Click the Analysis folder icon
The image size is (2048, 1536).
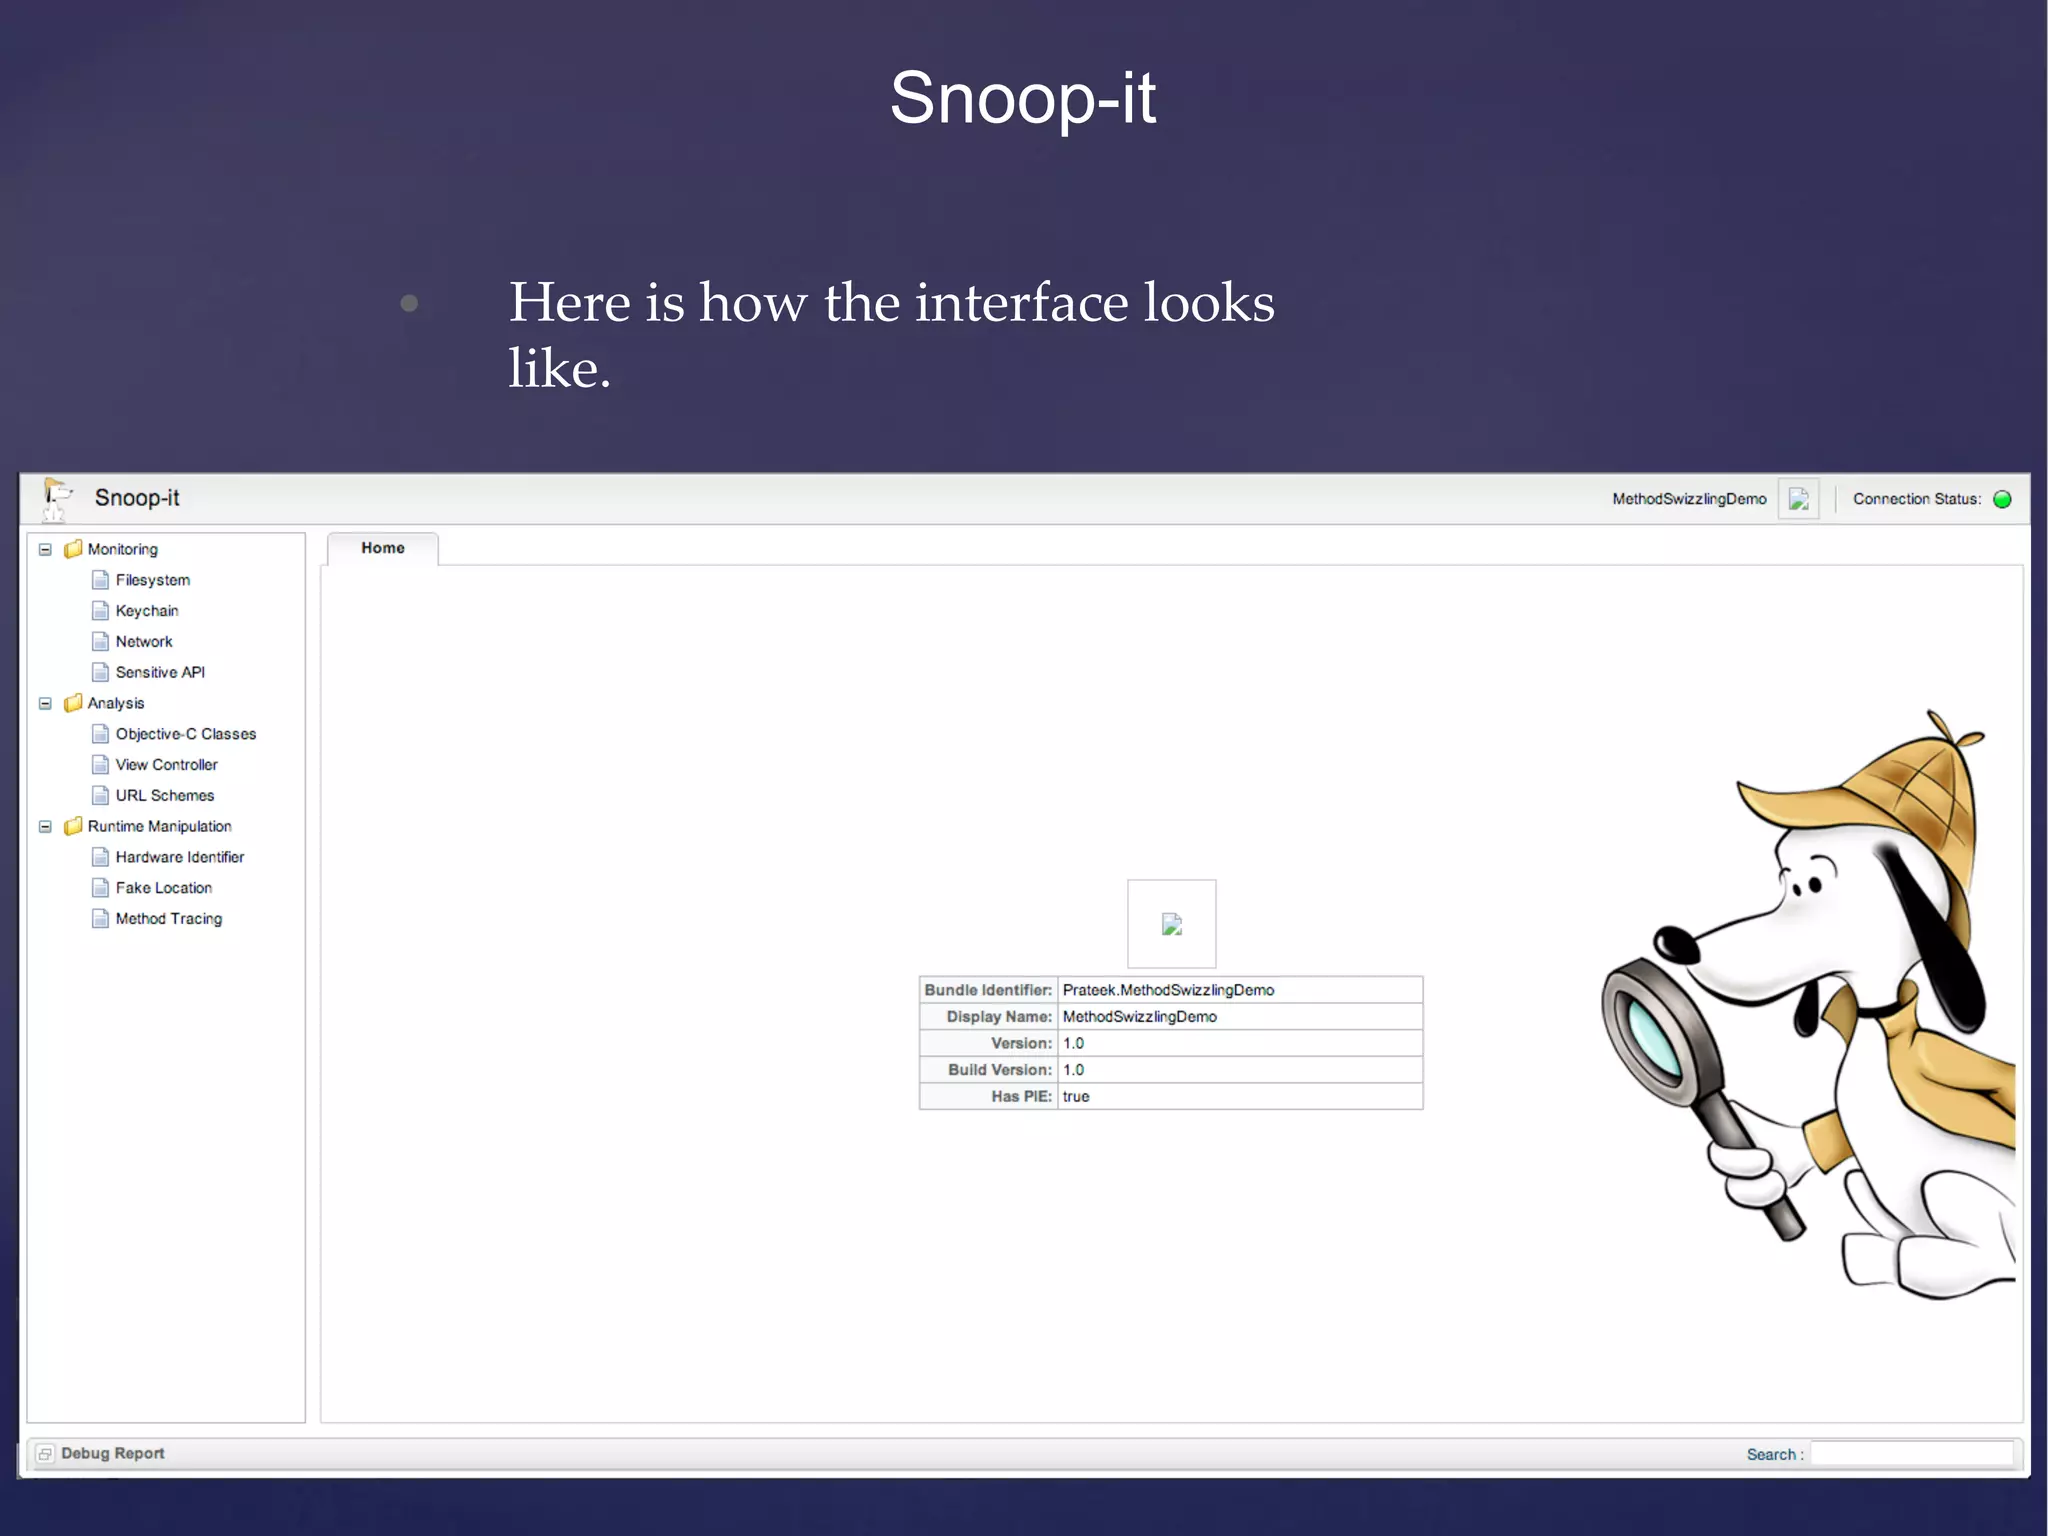[73, 703]
